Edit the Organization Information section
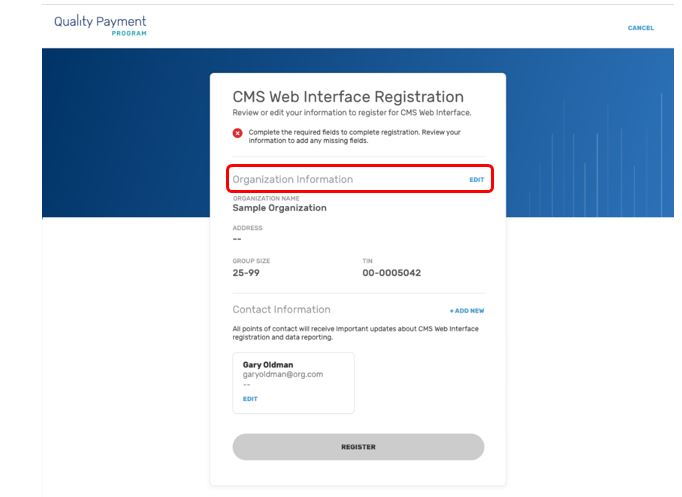This screenshot has height=497, width=682. point(476,180)
